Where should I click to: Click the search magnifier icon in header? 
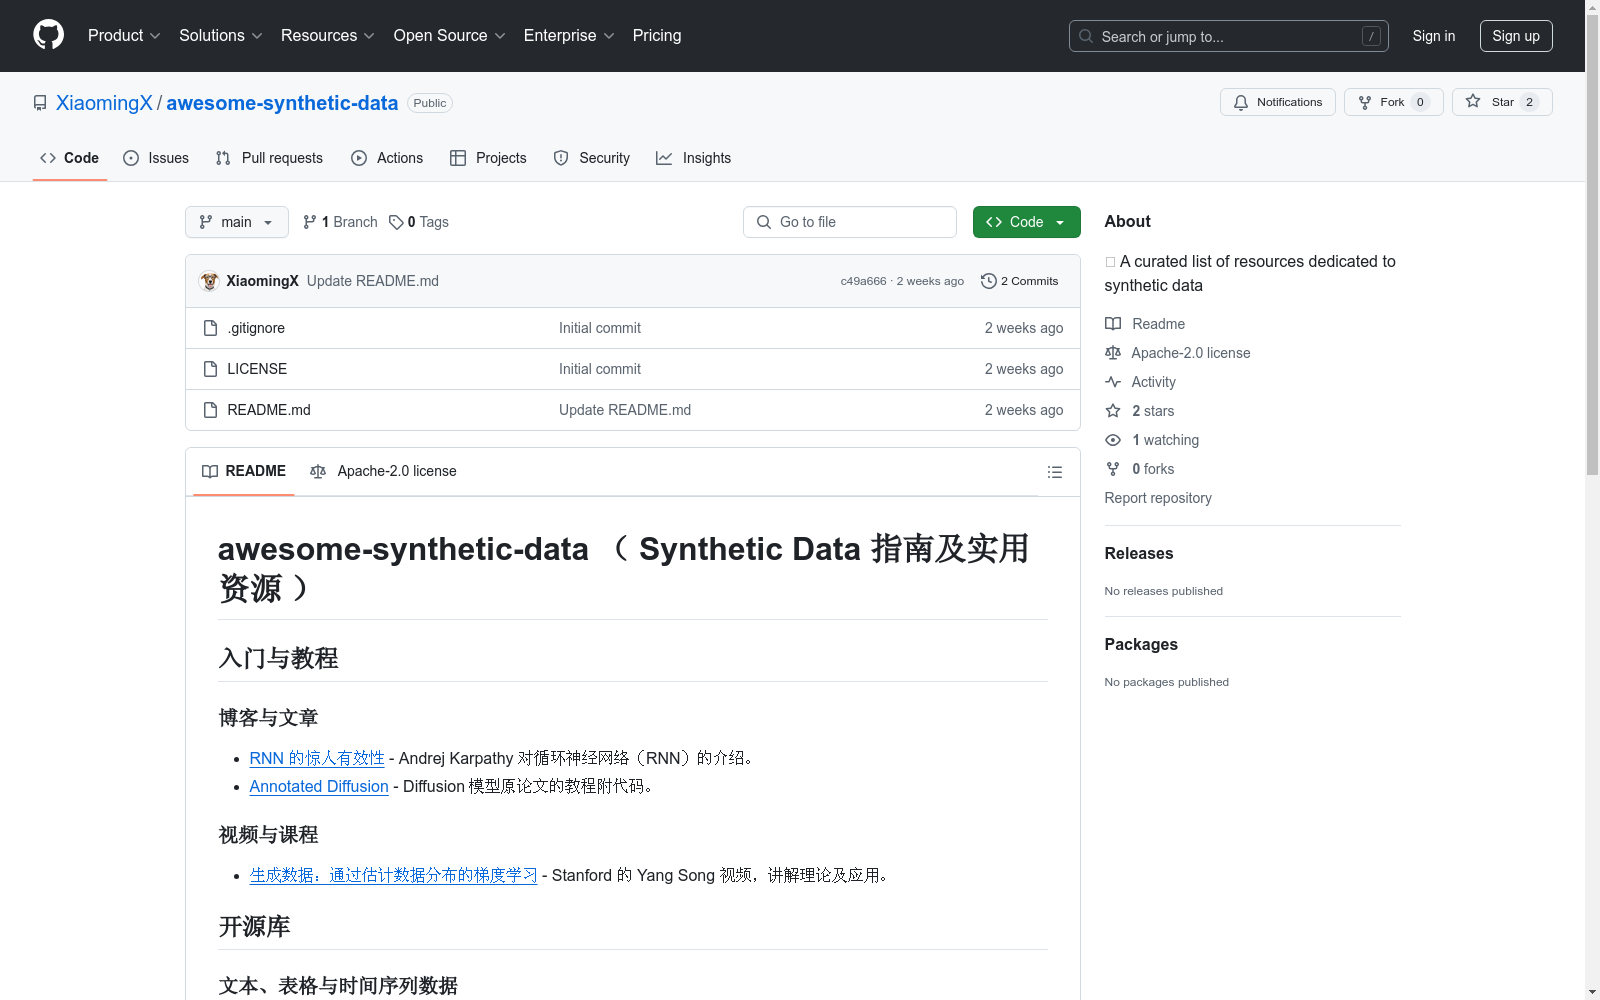[x=1086, y=36]
